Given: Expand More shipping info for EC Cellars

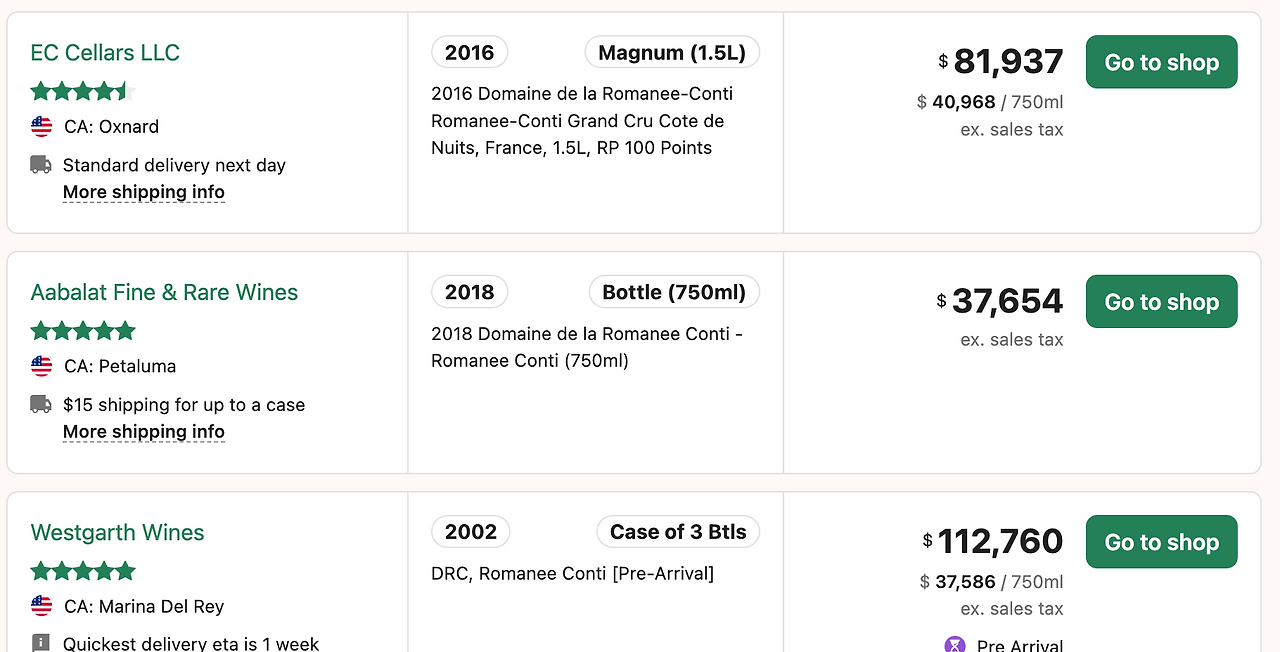Looking at the screenshot, I should click(x=144, y=192).
